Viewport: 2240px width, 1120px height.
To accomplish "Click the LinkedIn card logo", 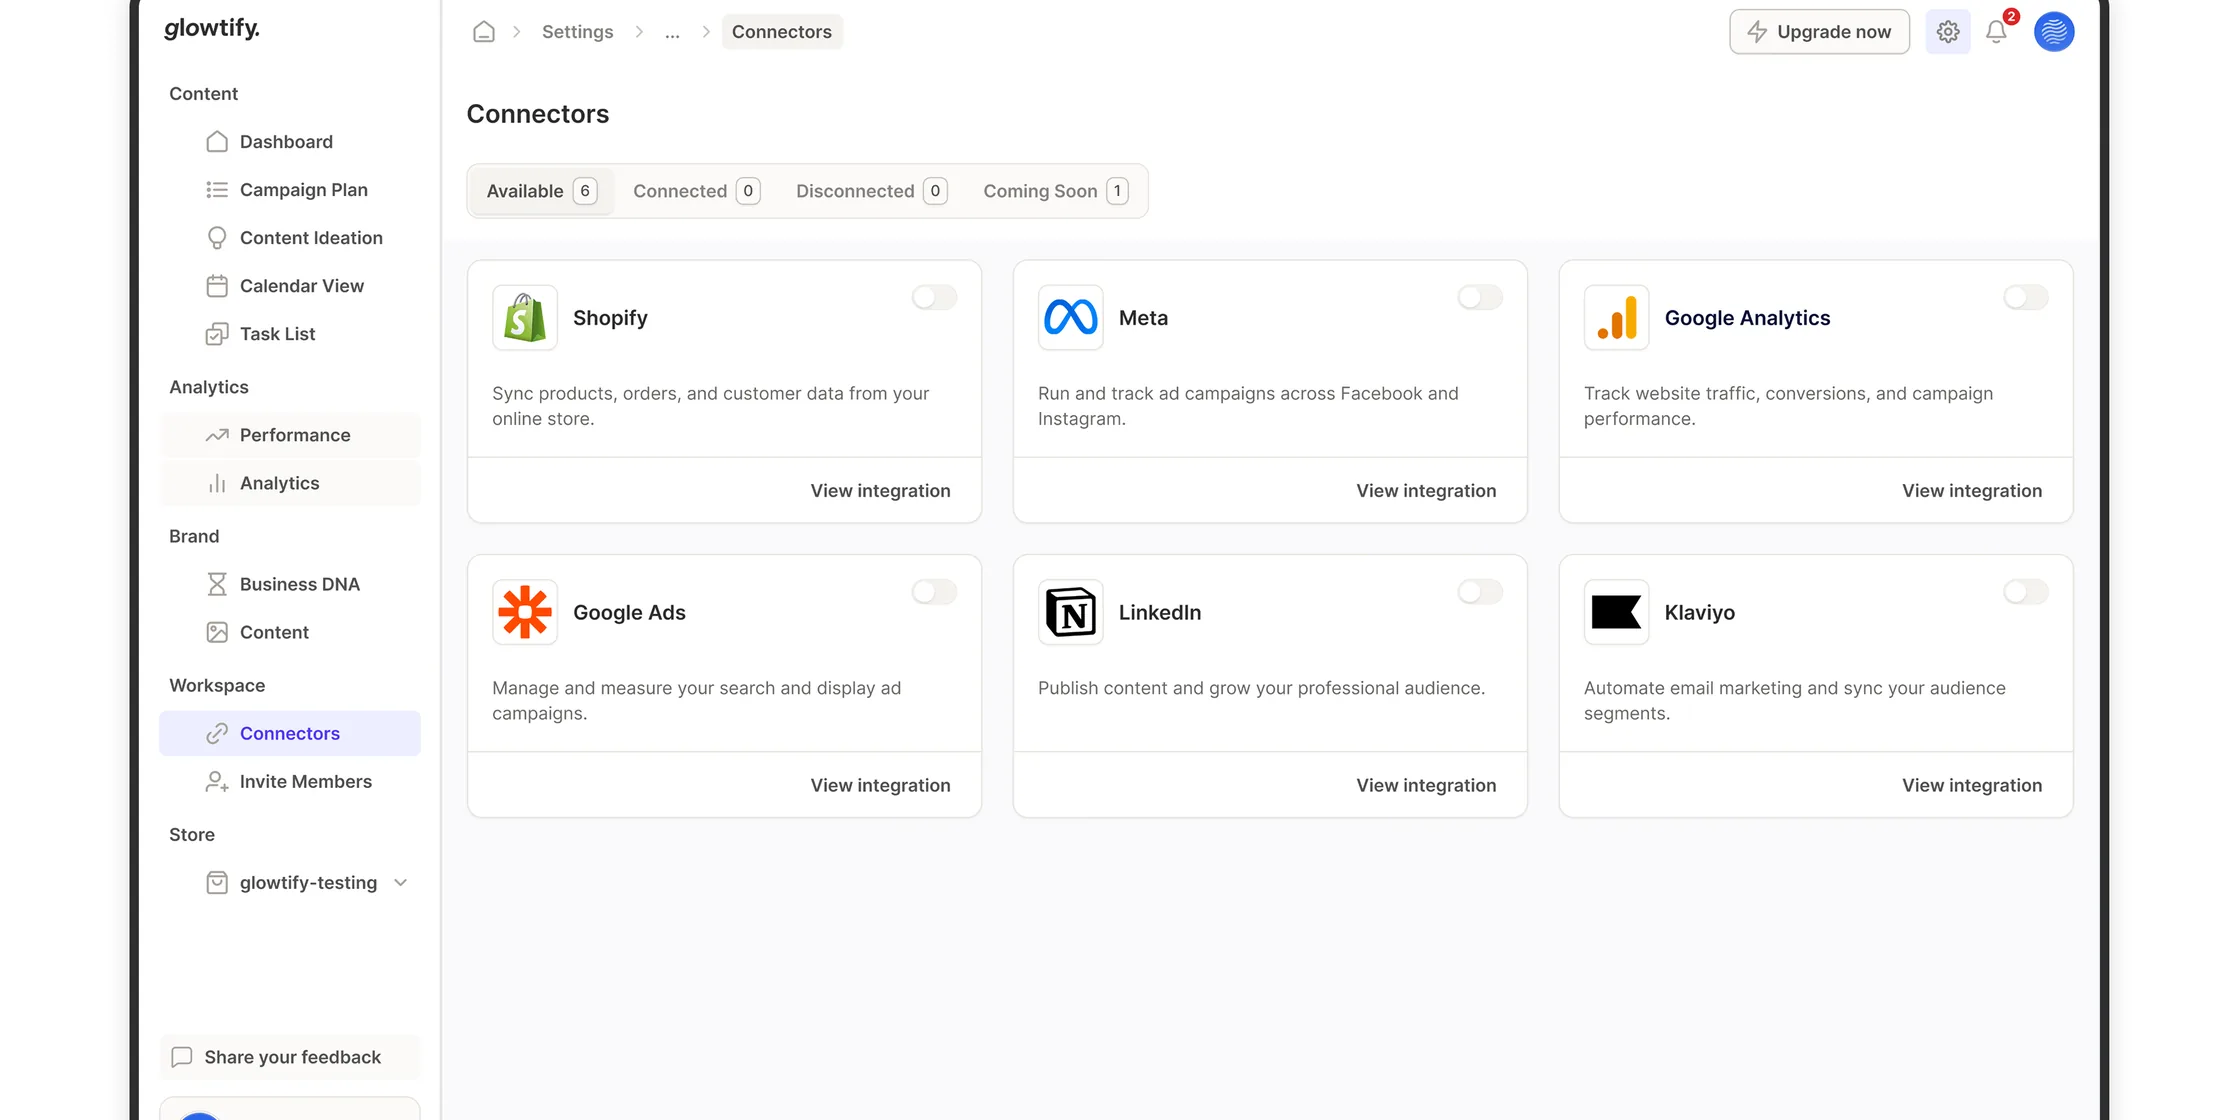I will click(1070, 612).
